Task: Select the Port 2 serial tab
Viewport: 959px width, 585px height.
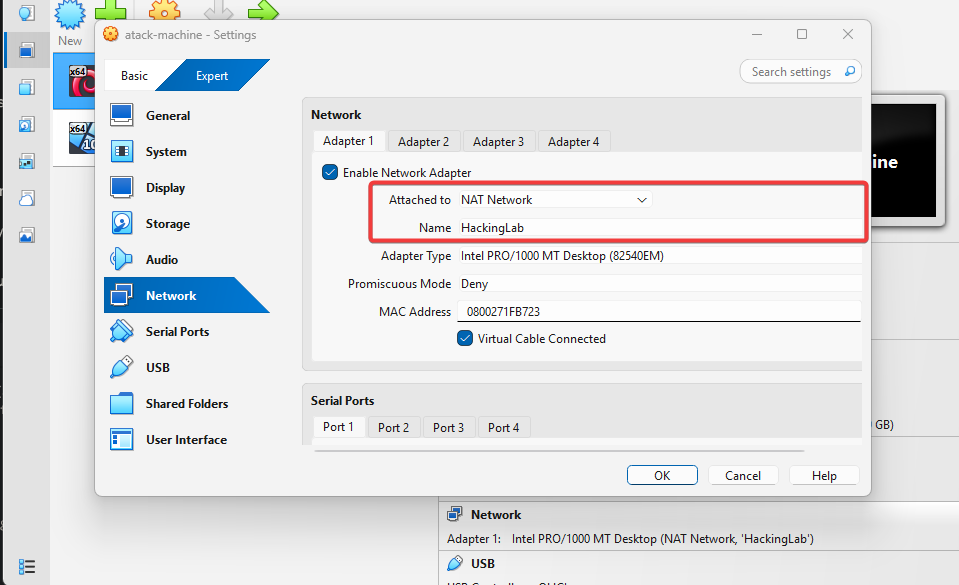Action: (x=394, y=428)
